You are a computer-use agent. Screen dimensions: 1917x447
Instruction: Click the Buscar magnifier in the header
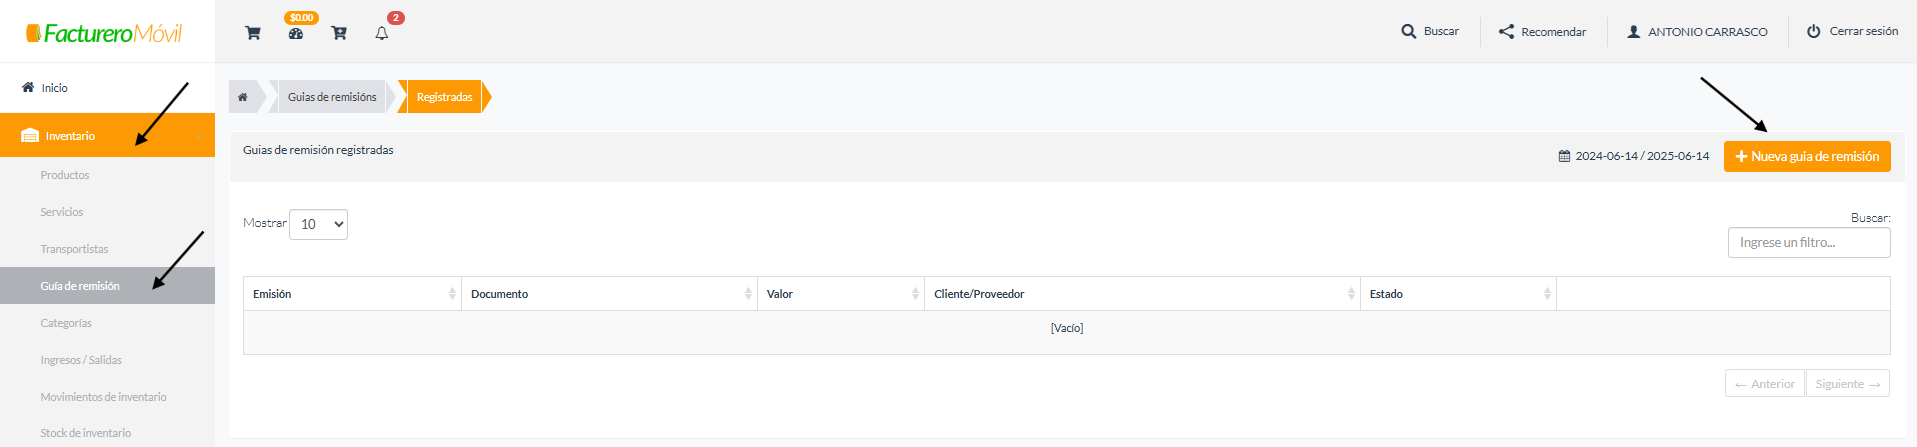coord(1408,31)
